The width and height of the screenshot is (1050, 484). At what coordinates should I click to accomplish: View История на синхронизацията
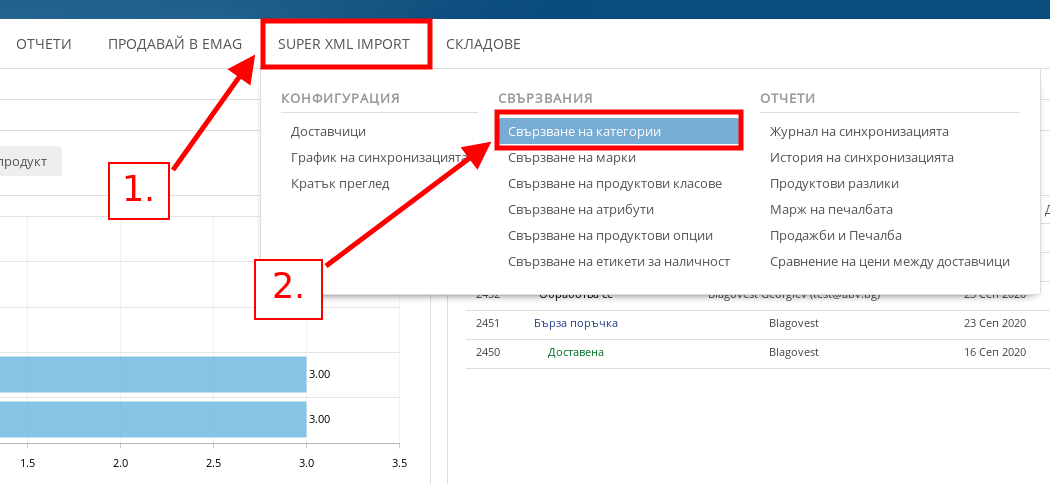coord(861,157)
